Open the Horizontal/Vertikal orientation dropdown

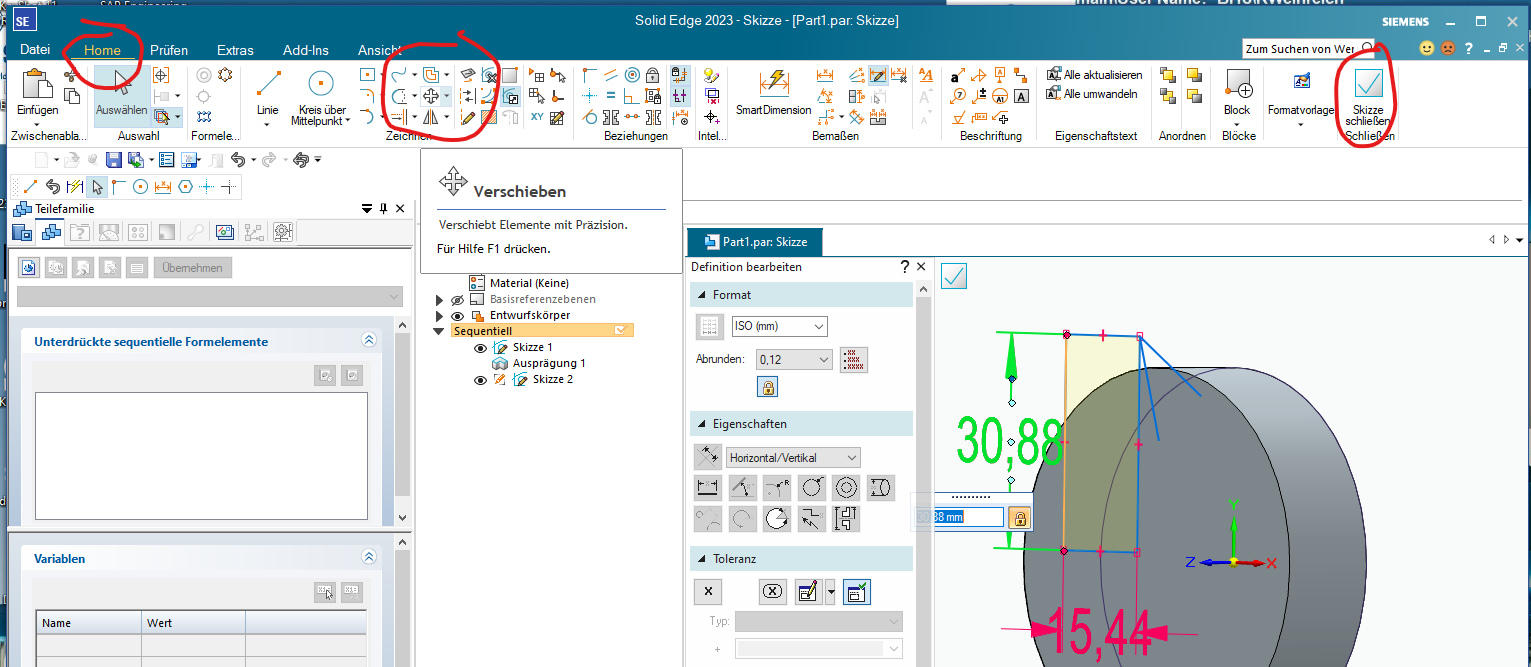793,457
